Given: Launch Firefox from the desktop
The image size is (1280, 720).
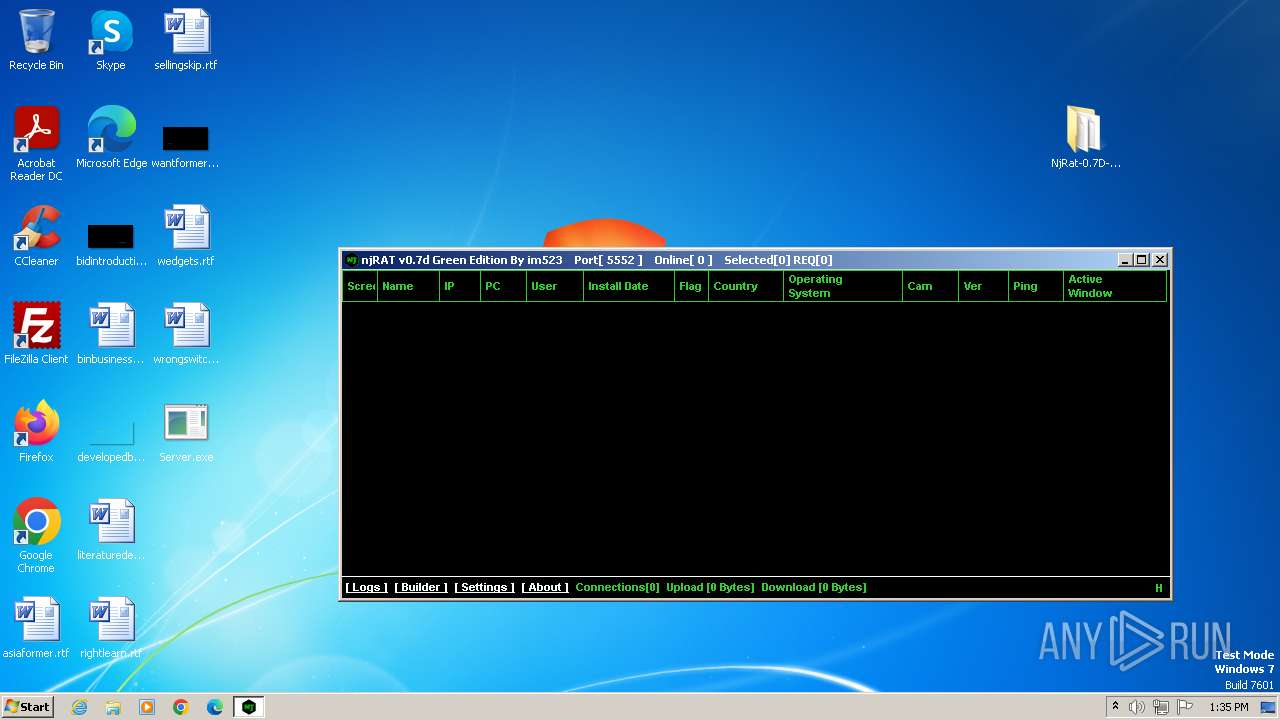Looking at the screenshot, I should pyautogui.click(x=36, y=432).
